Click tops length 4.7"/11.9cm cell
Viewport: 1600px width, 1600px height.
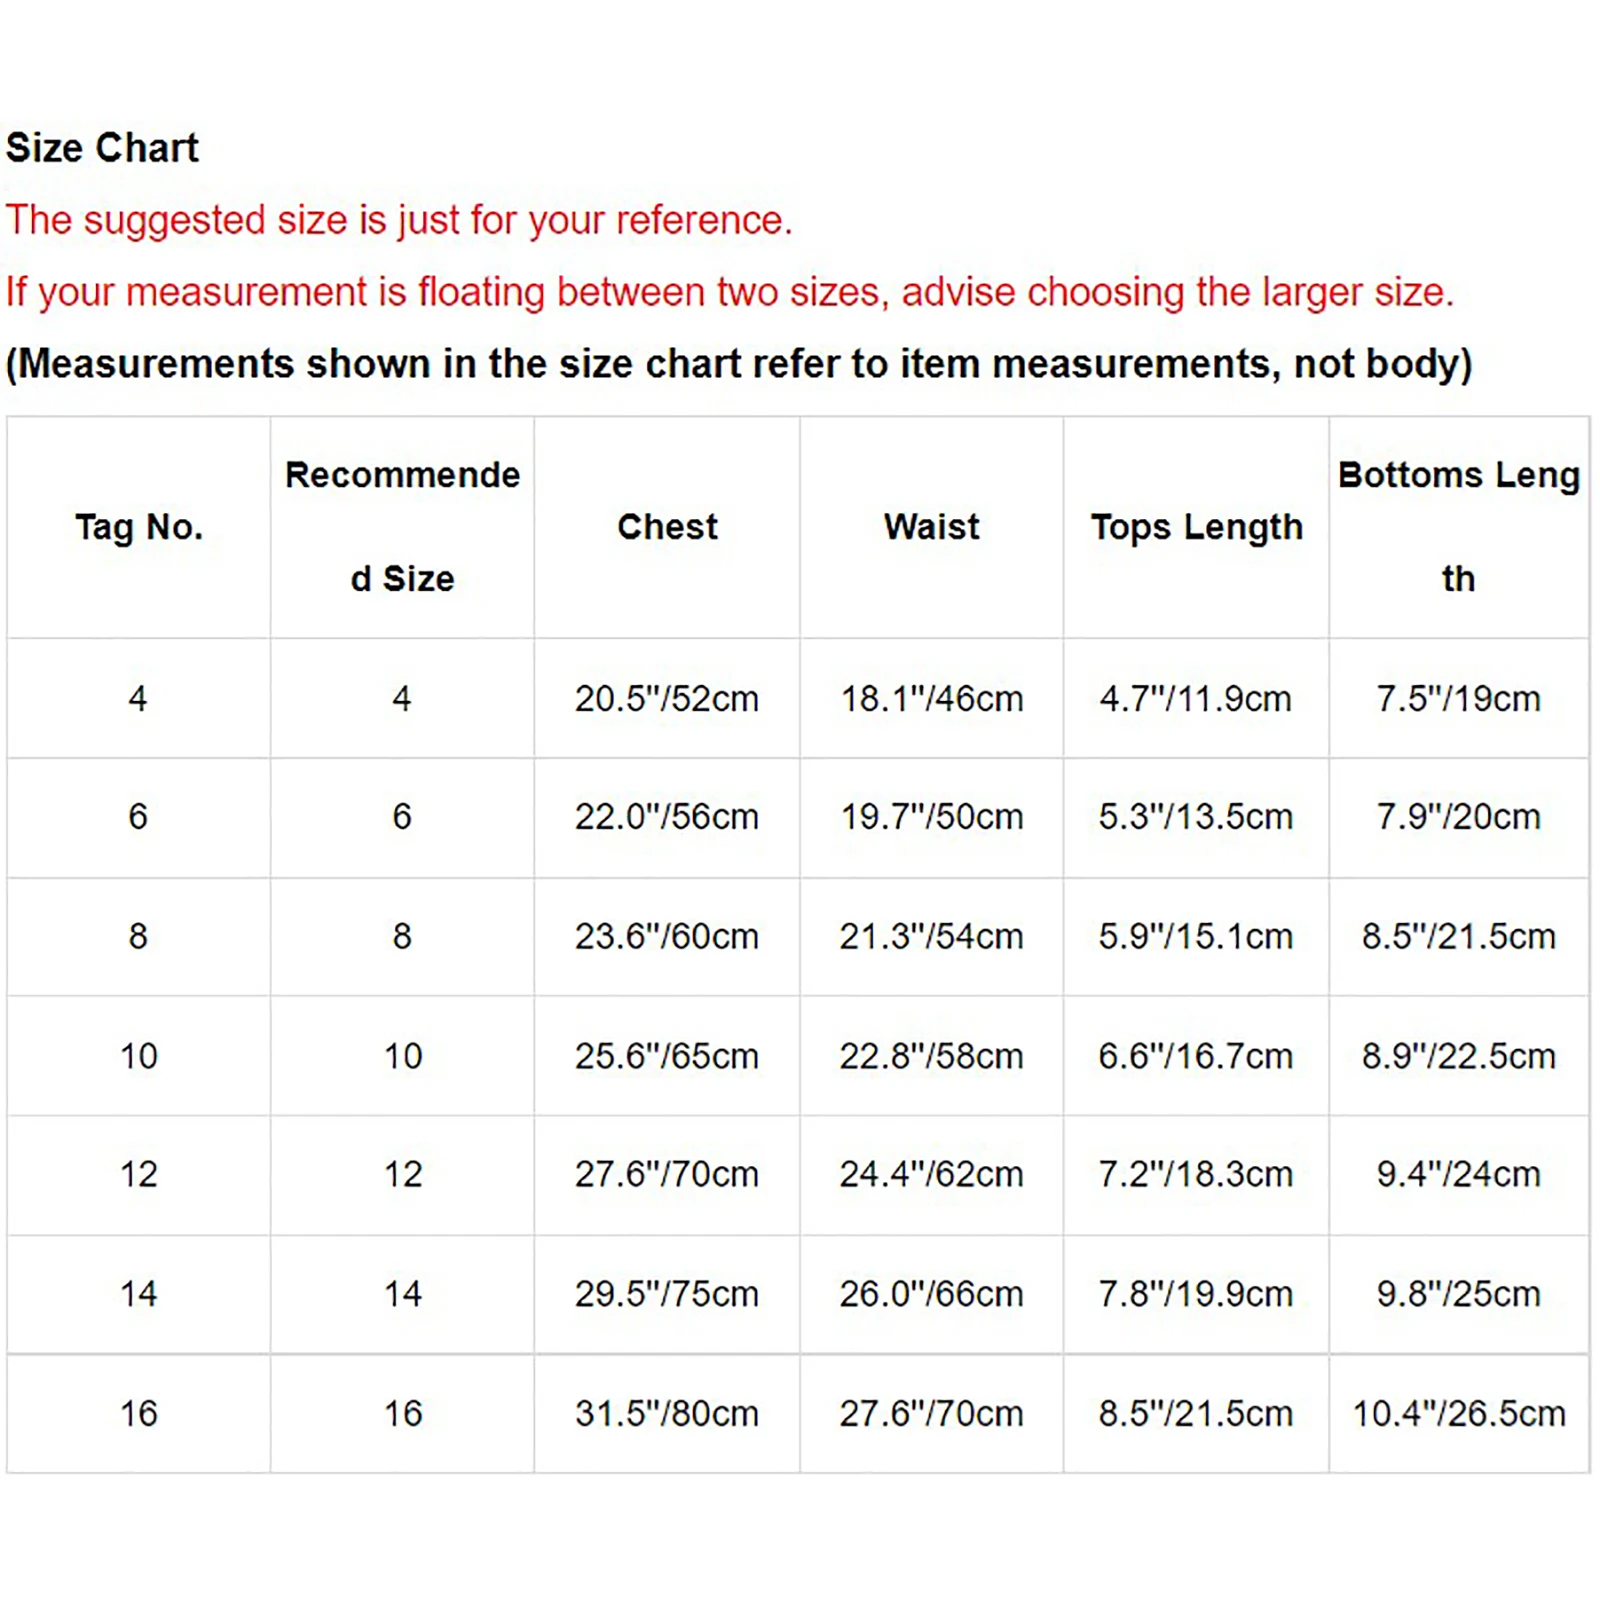[1196, 698]
